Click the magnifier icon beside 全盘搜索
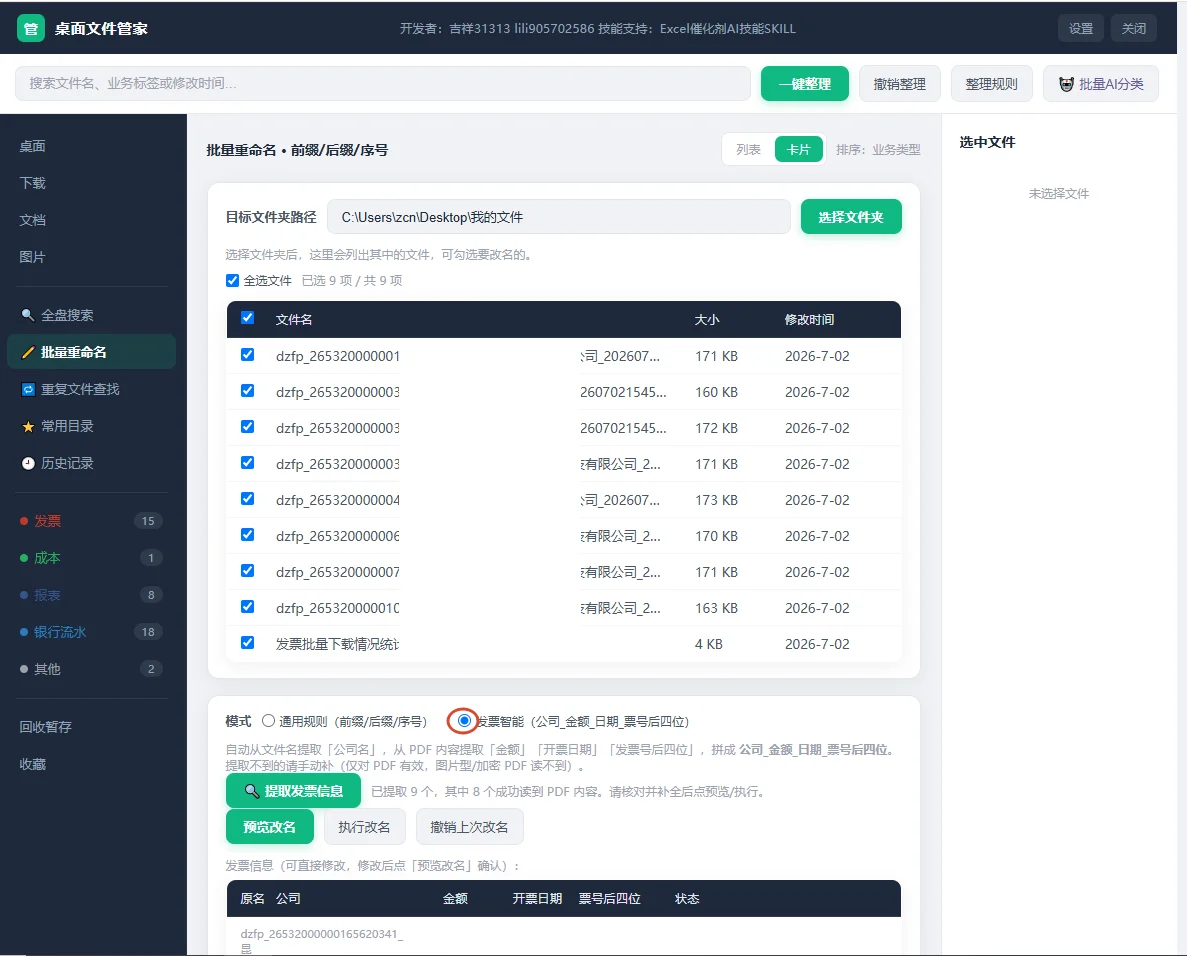Image resolution: width=1187 pixels, height=956 pixels. pos(28,315)
